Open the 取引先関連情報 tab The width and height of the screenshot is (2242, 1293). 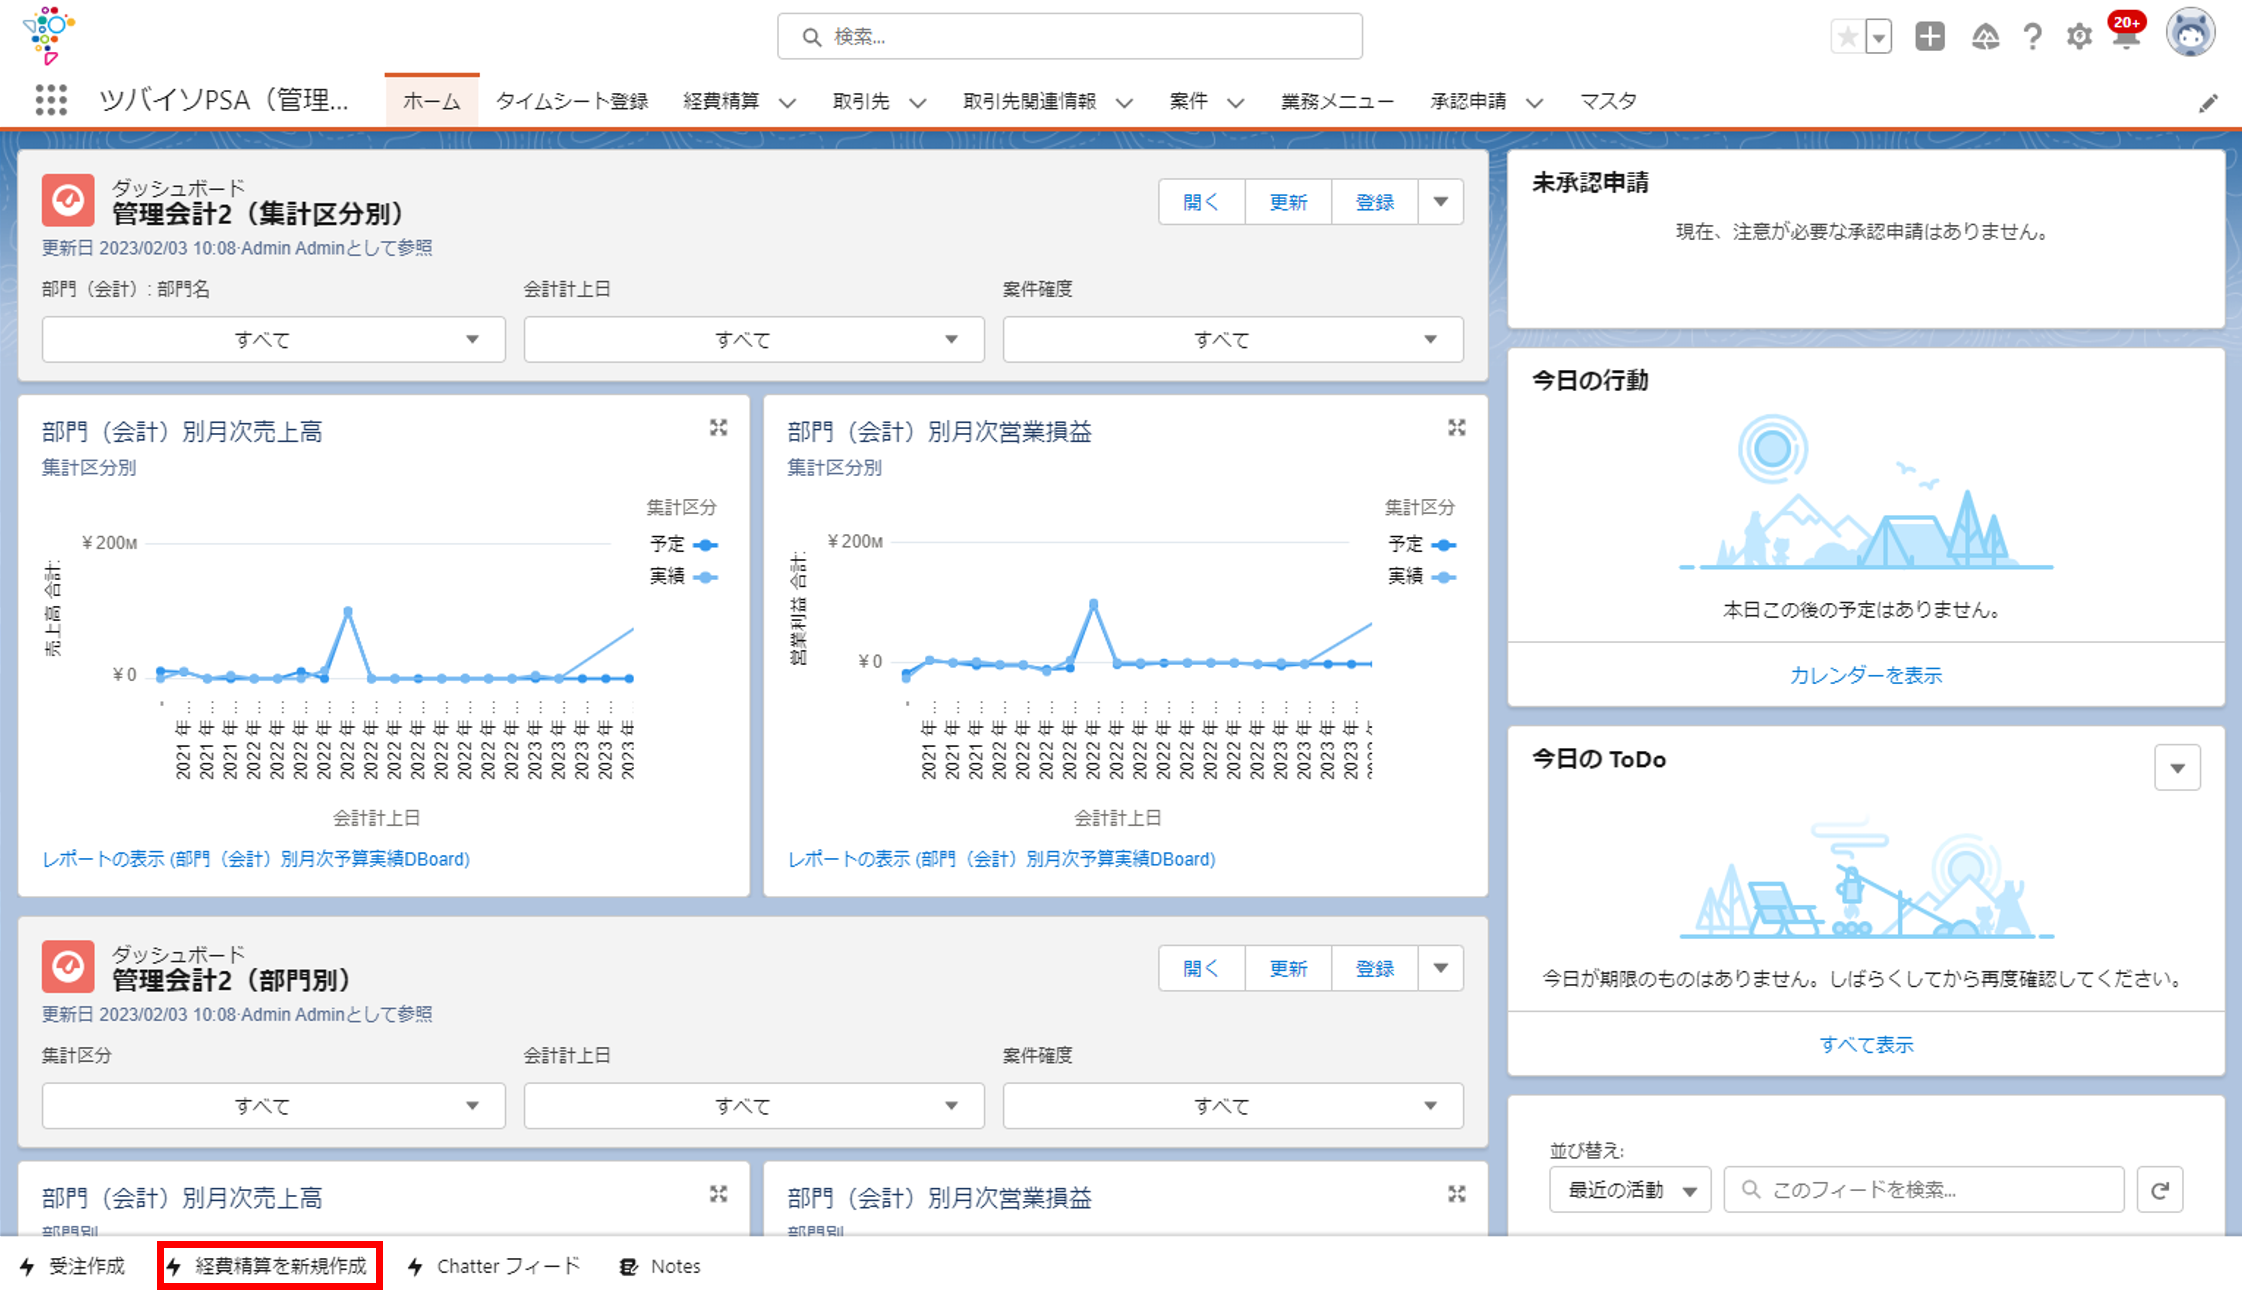1030,101
